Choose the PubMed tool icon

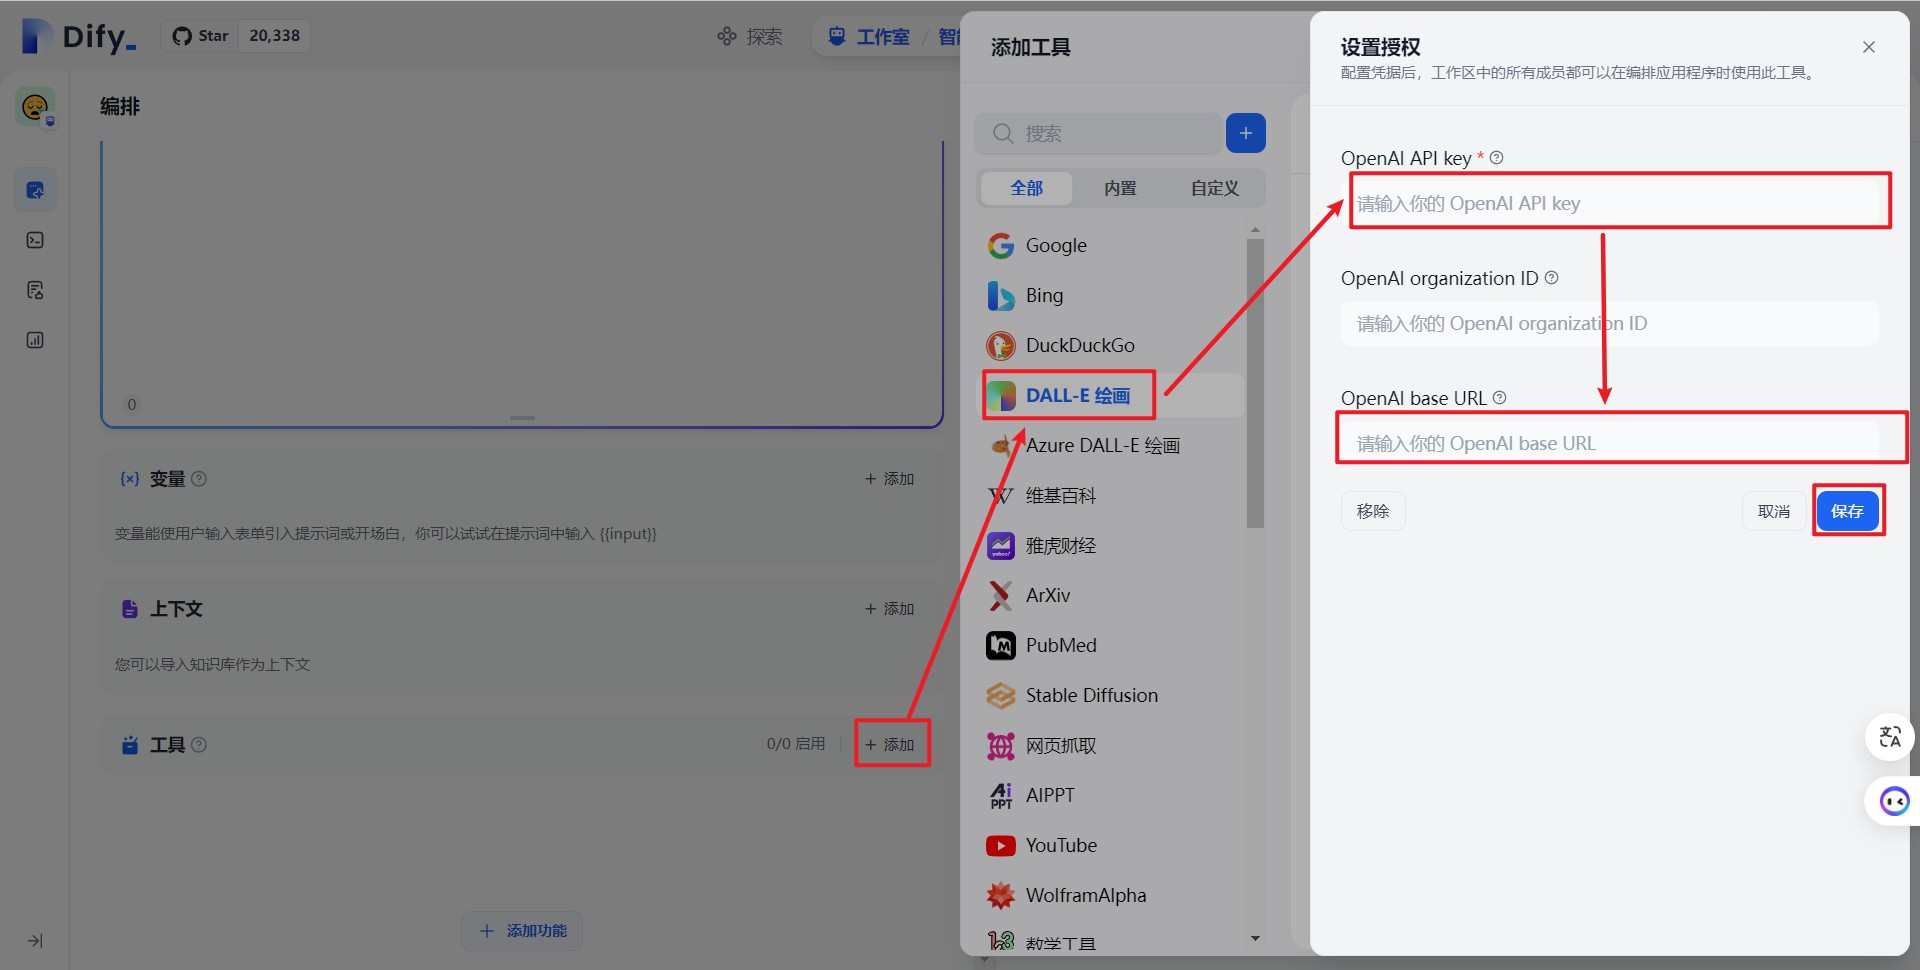tap(1001, 646)
